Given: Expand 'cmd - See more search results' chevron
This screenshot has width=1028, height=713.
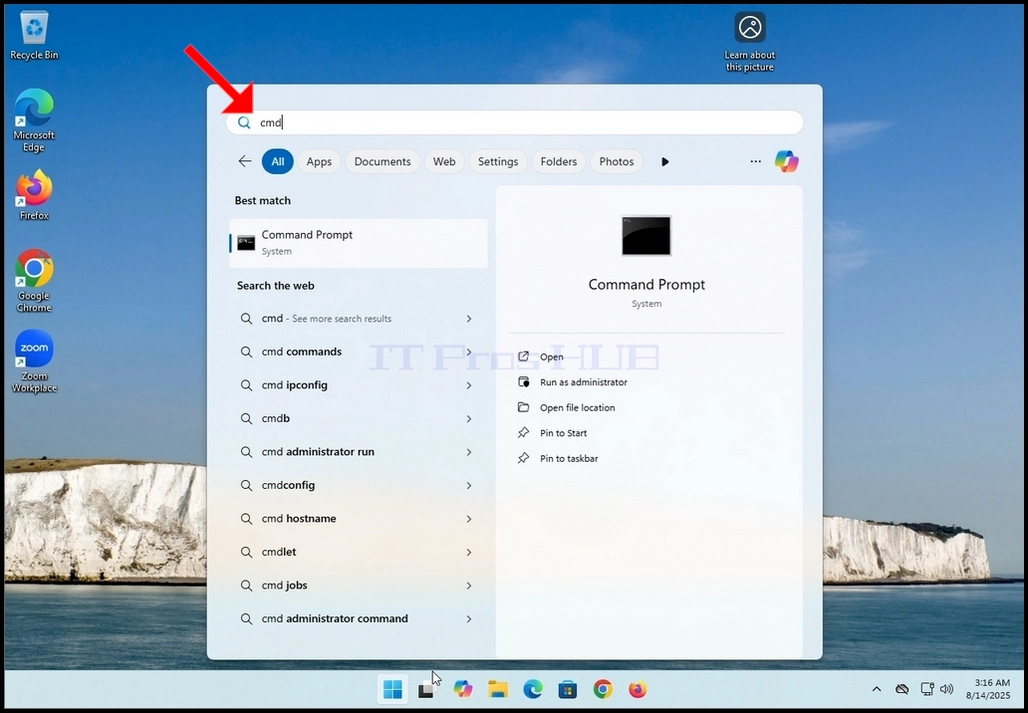Looking at the screenshot, I should [x=469, y=318].
